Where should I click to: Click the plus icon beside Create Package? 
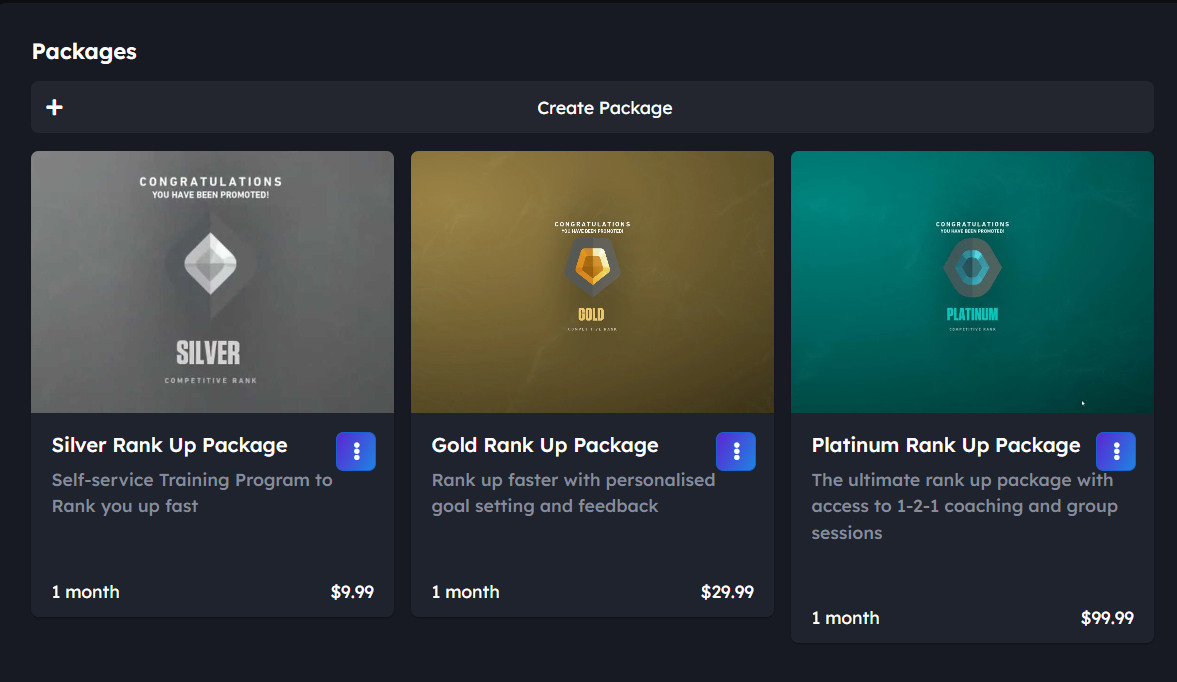(55, 107)
